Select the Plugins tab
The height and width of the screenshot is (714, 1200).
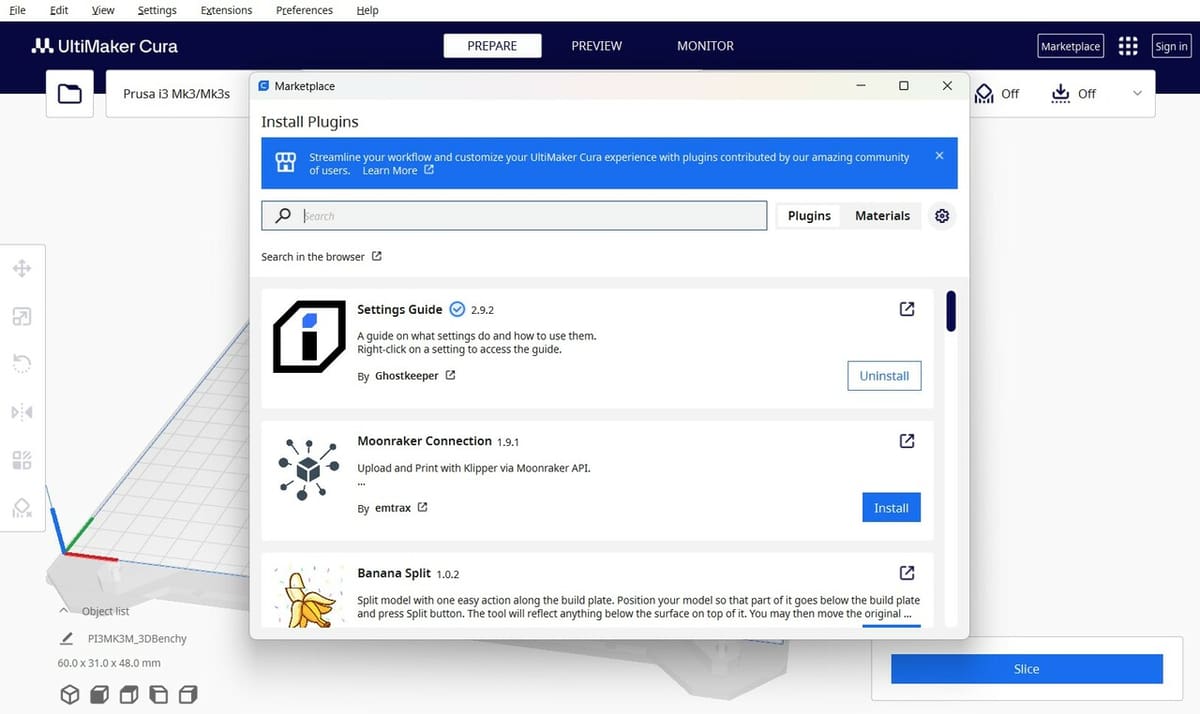[809, 216]
